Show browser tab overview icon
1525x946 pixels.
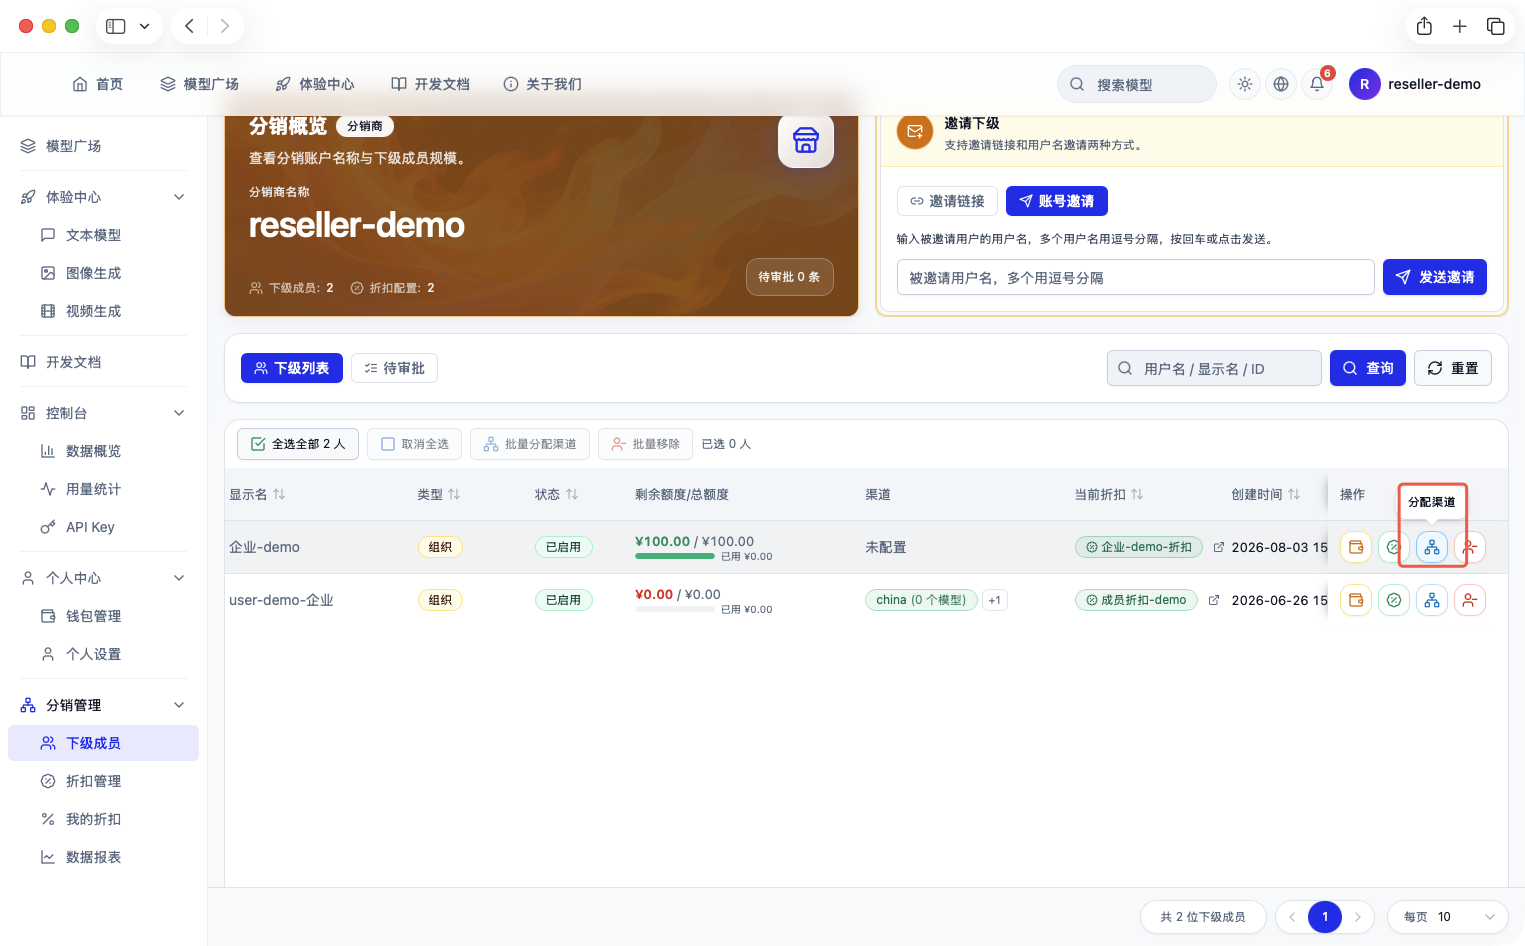tap(1496, 26)
